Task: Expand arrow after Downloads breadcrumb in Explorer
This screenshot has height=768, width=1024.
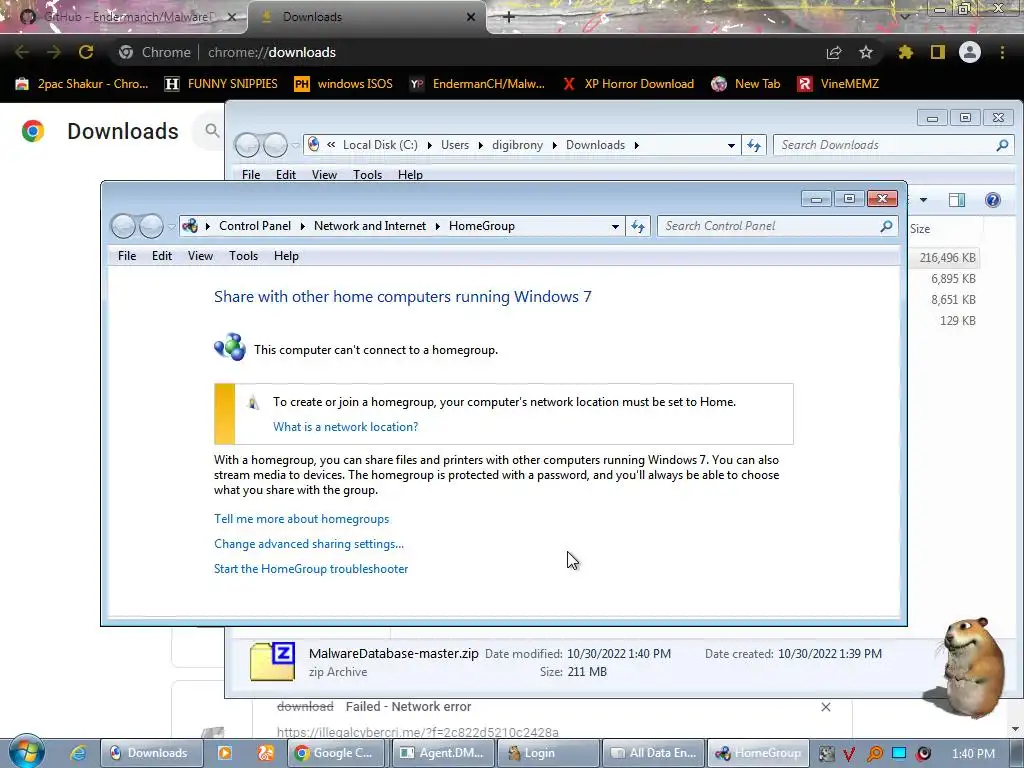Action: point(636,145)
